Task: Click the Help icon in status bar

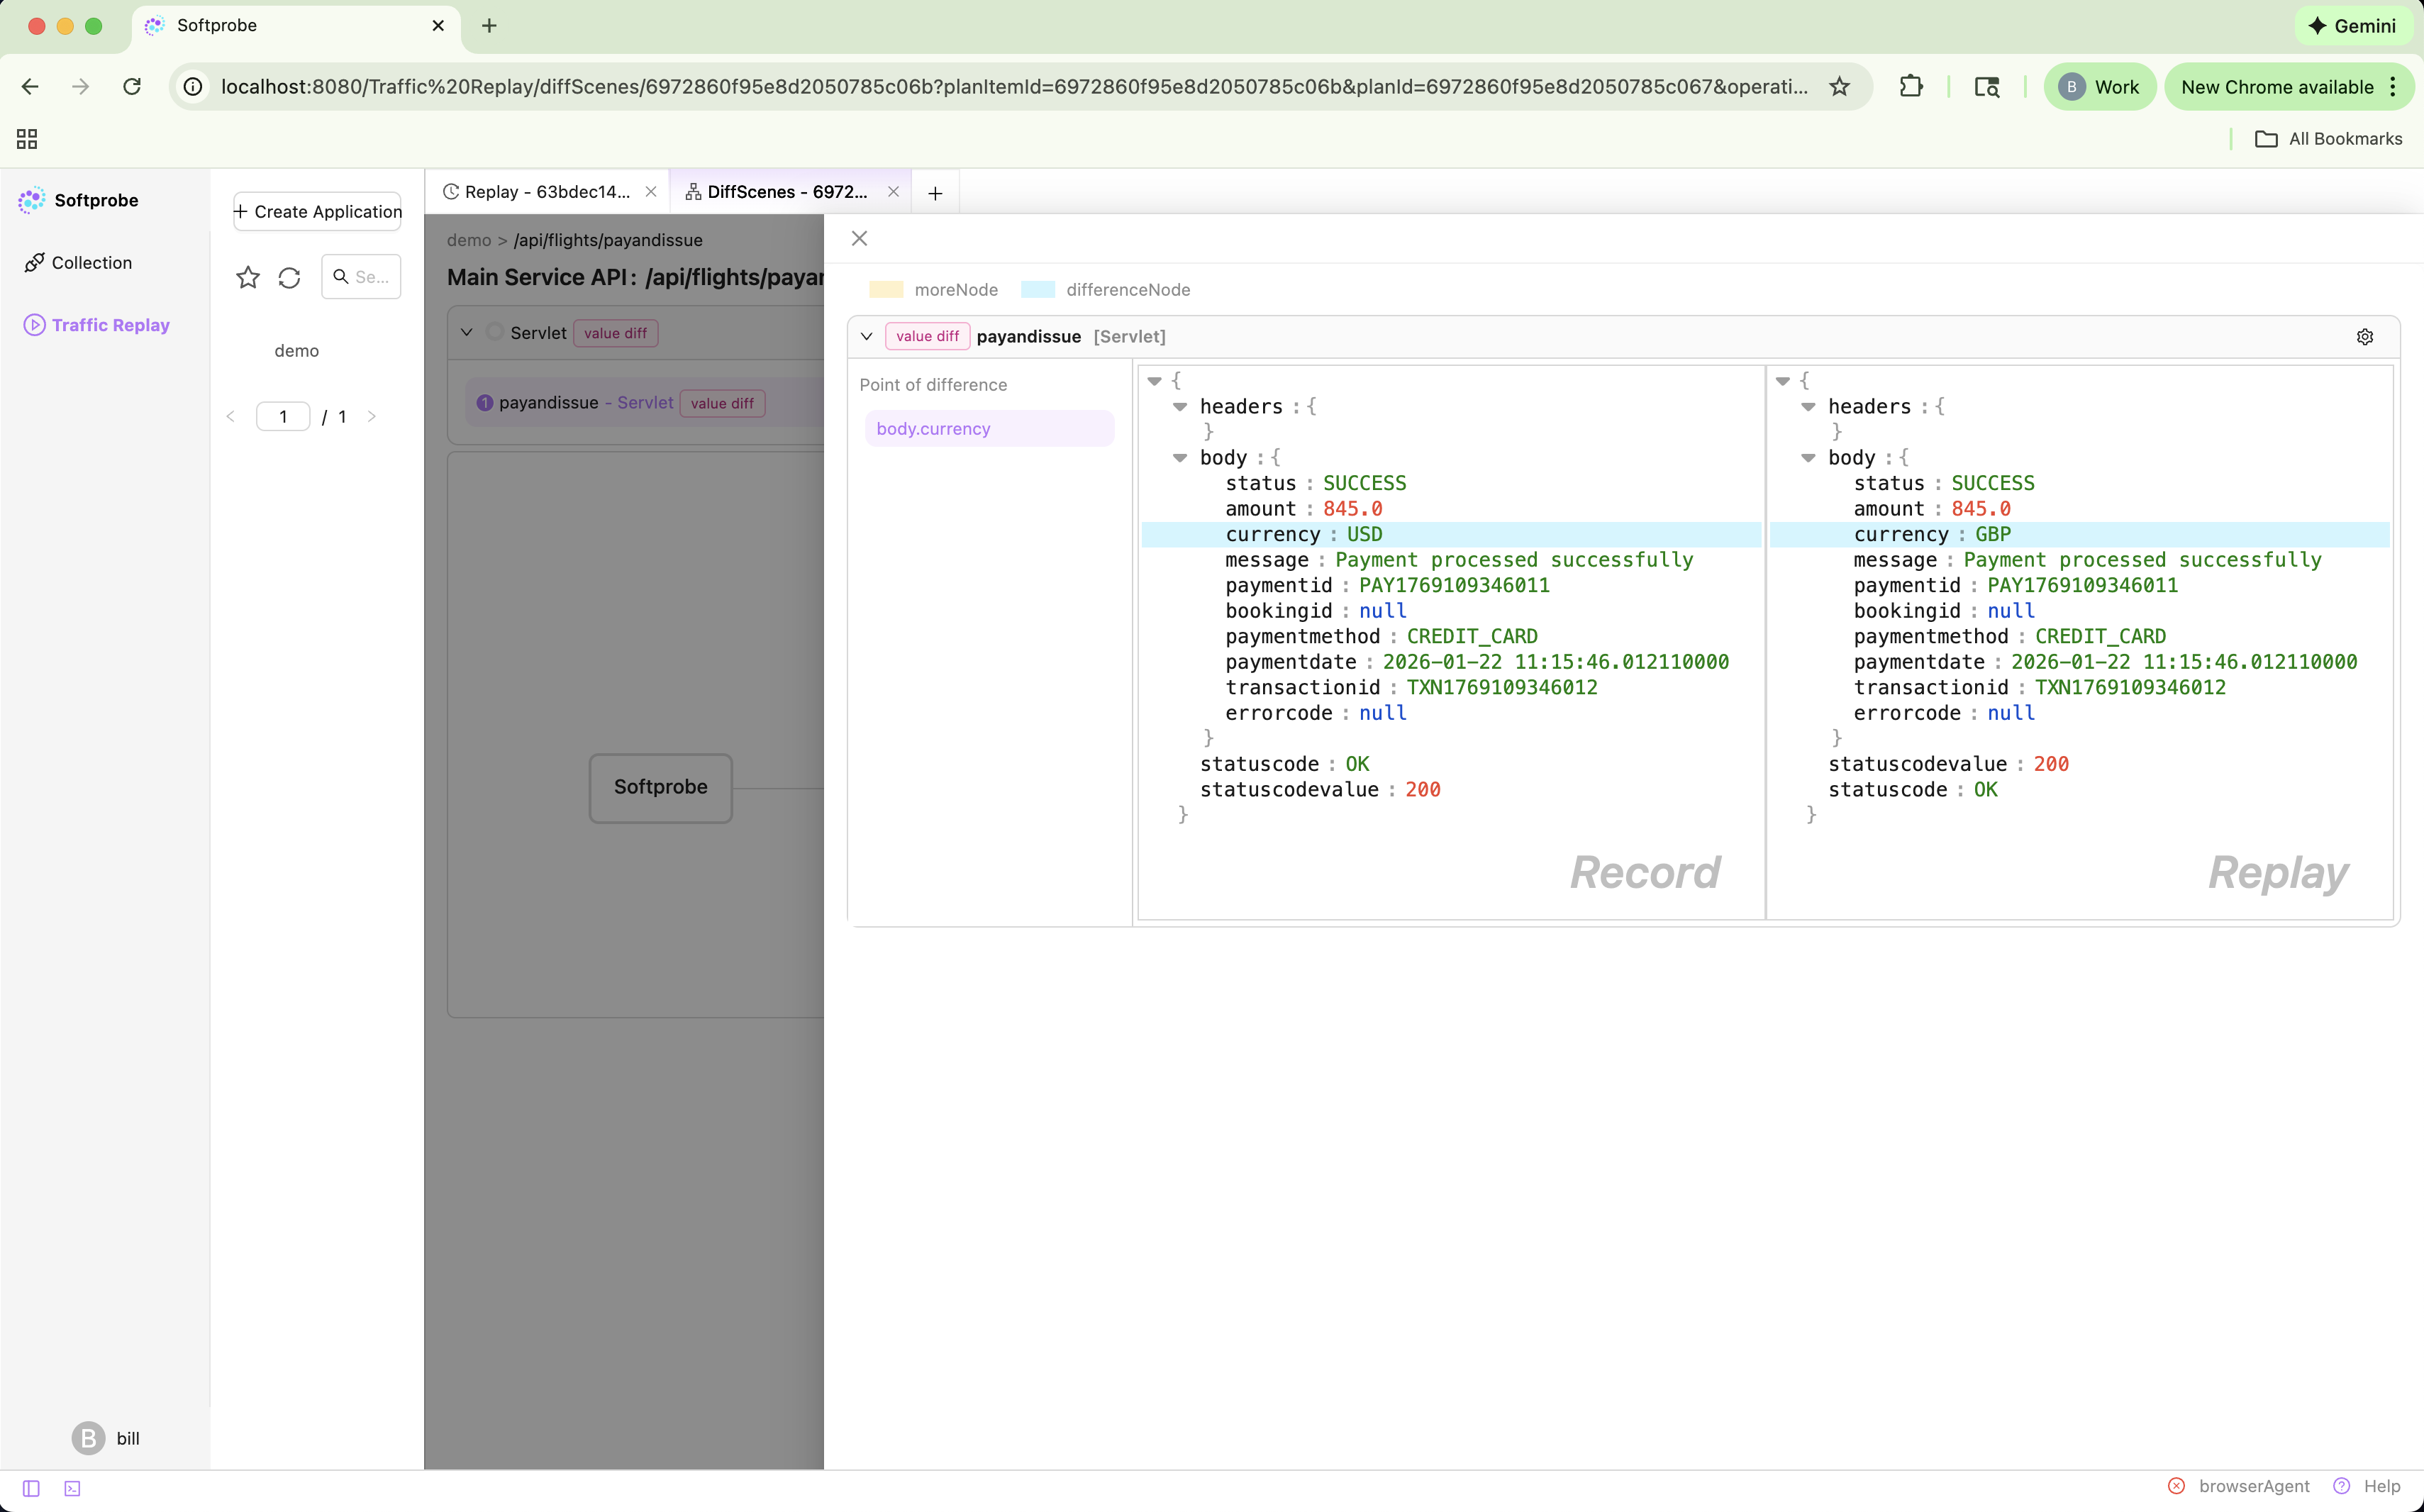Action: [2341, 1486]
